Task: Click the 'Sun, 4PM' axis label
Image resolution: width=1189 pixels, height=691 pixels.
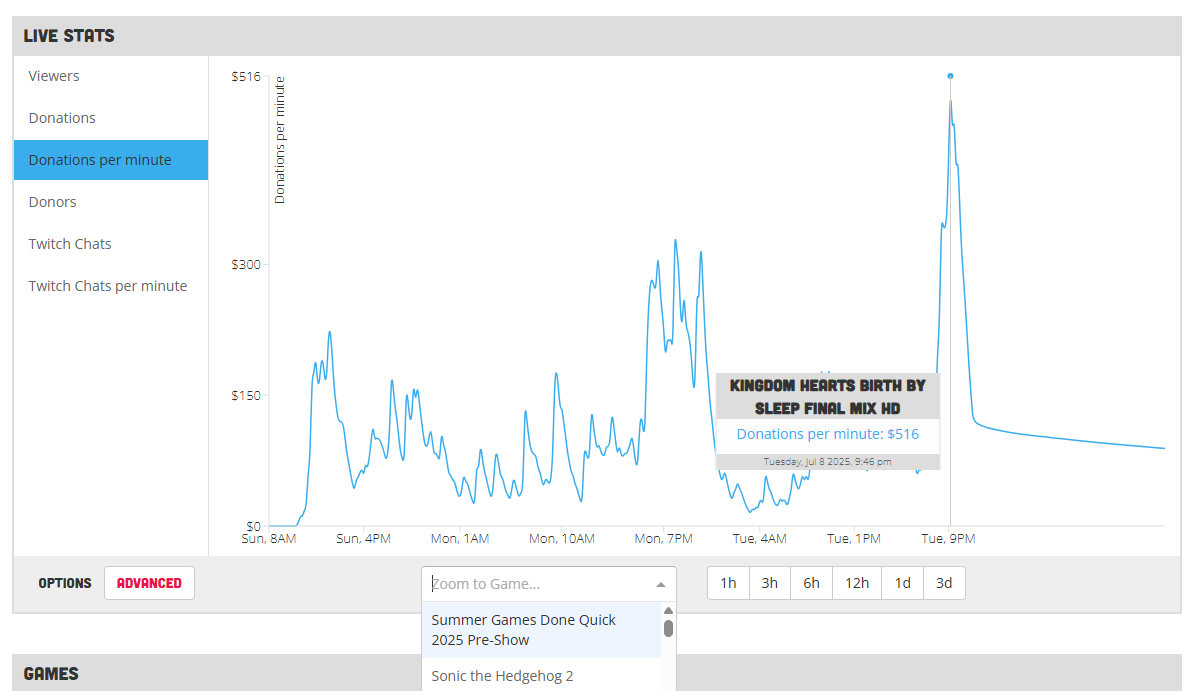Action: [x=363, y=539]
